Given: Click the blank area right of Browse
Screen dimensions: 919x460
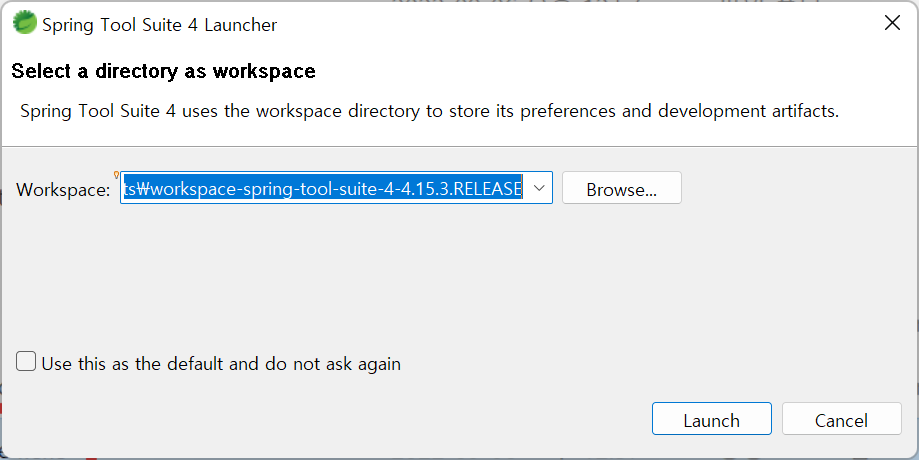Looking at the screenshot, I should pyautogui.click(x=797, y=188).
